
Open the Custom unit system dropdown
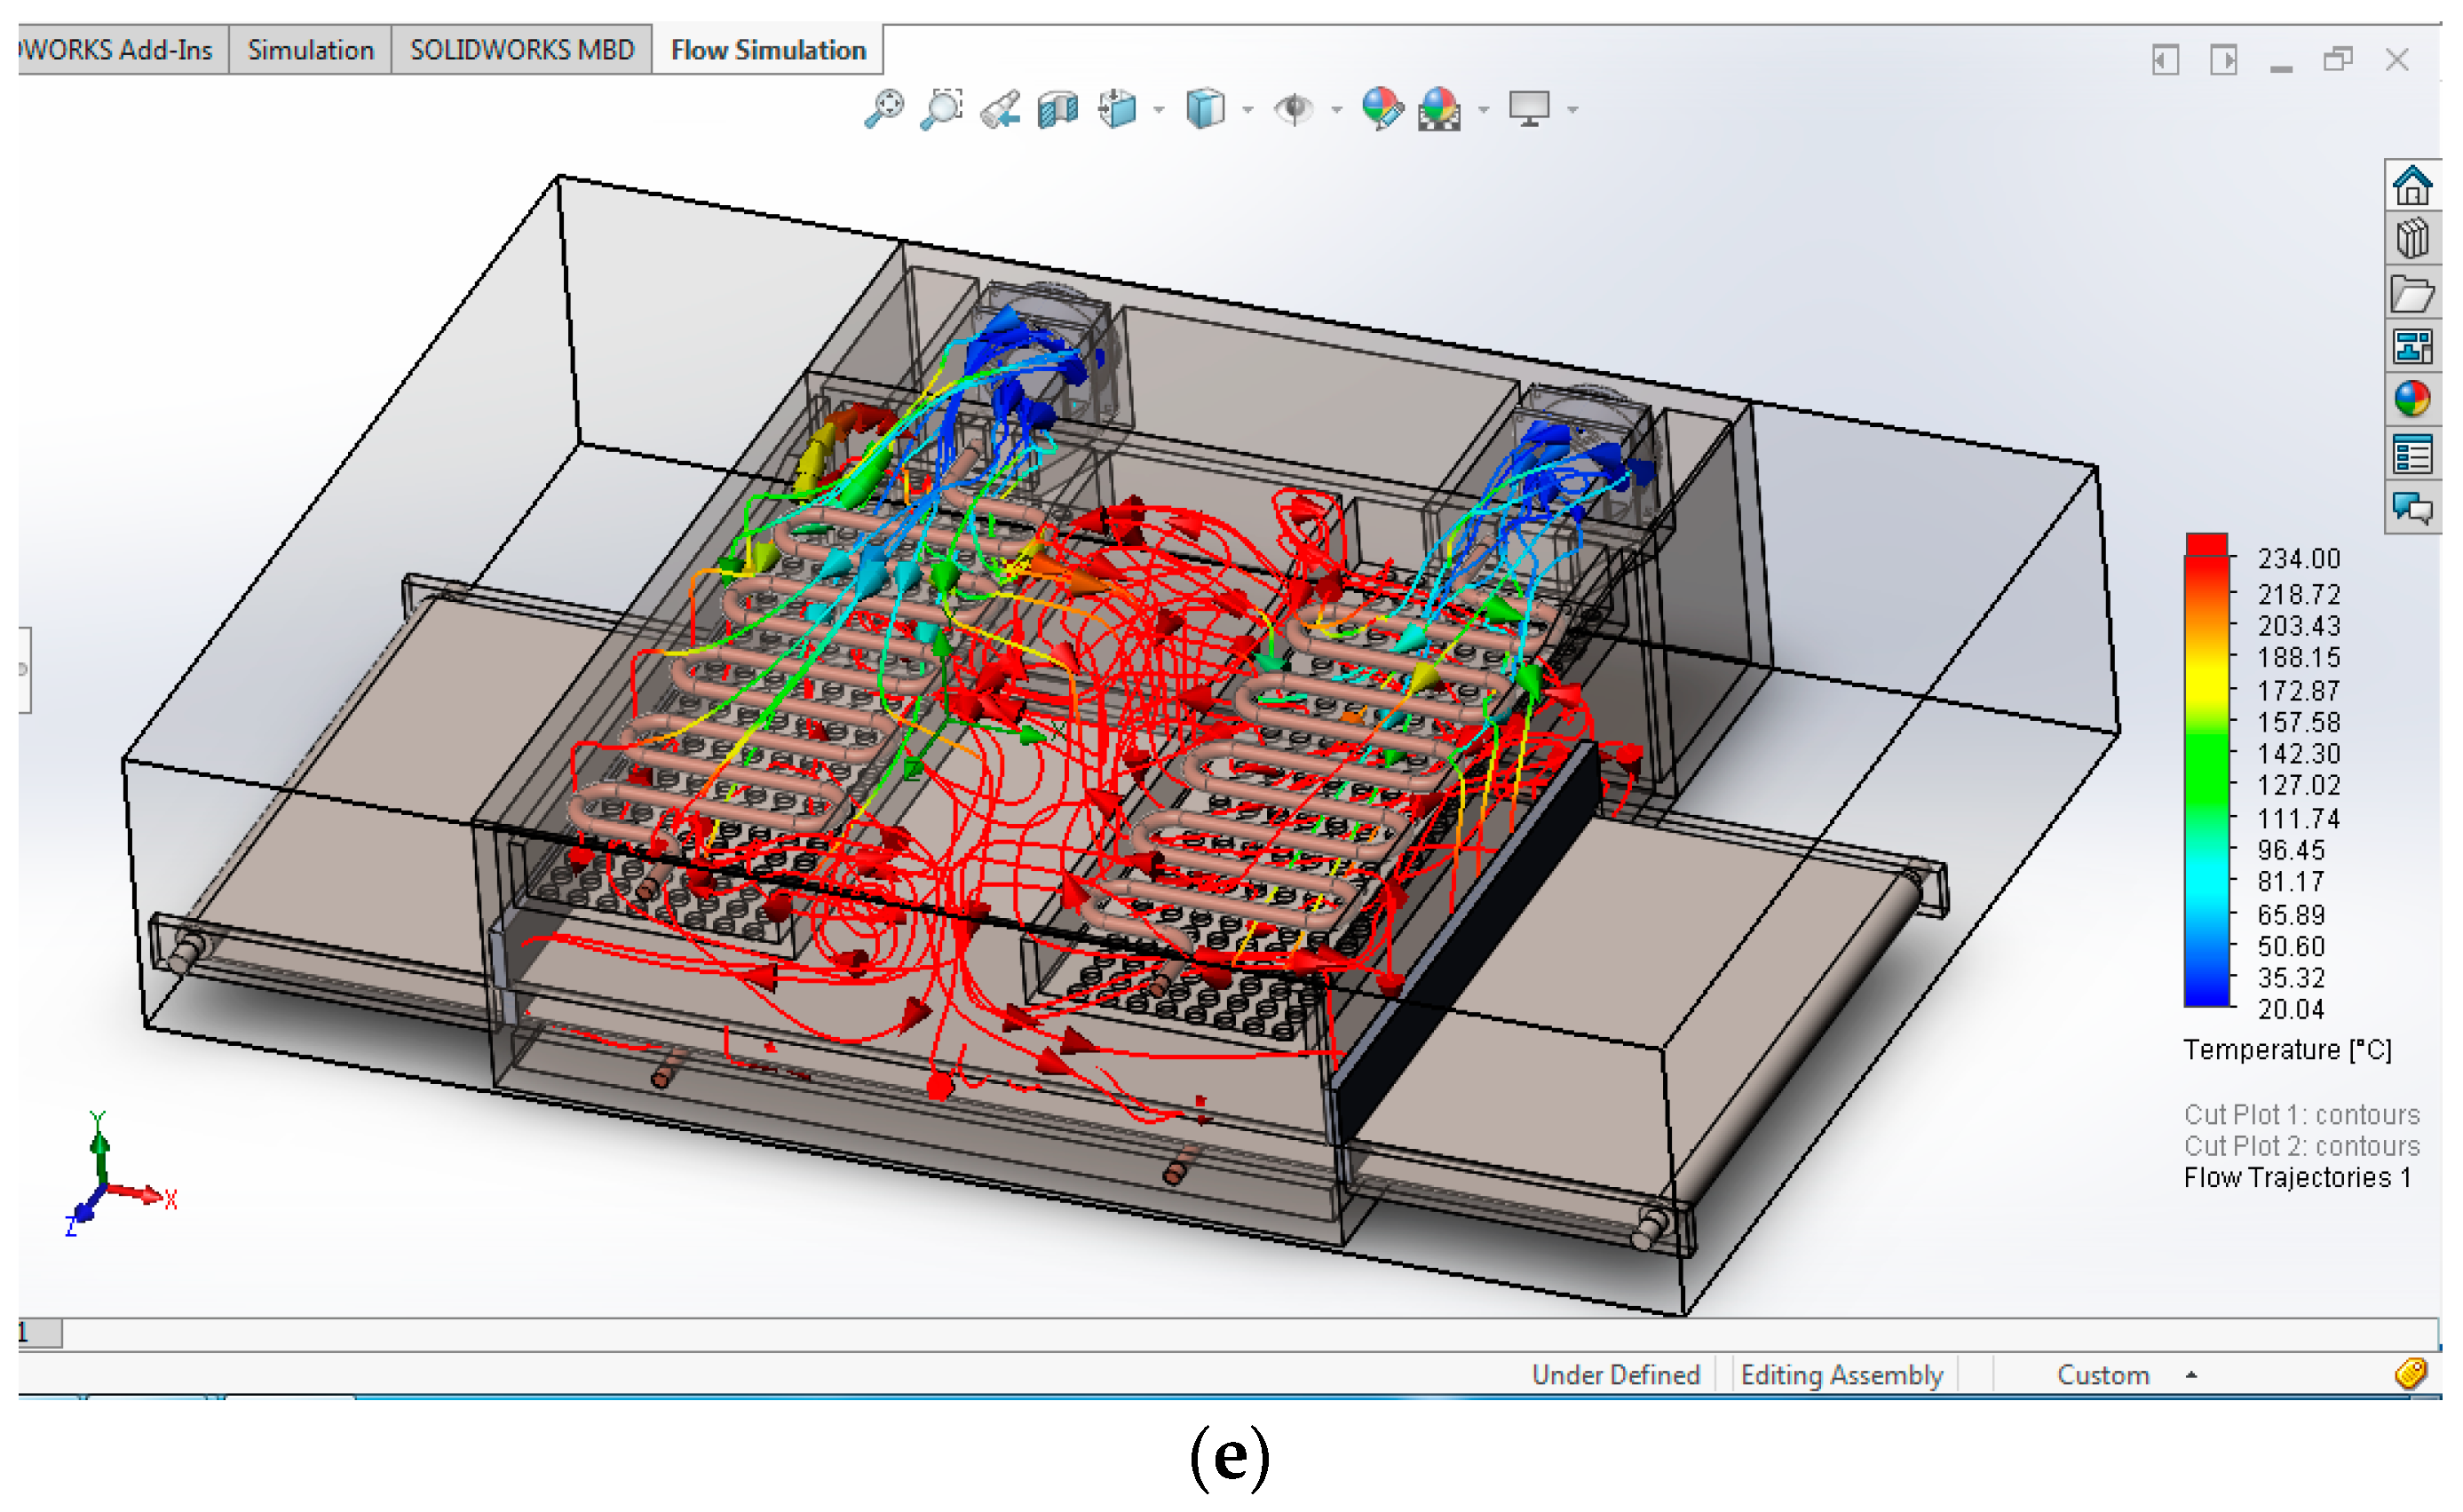(x=2191, y=1375)
